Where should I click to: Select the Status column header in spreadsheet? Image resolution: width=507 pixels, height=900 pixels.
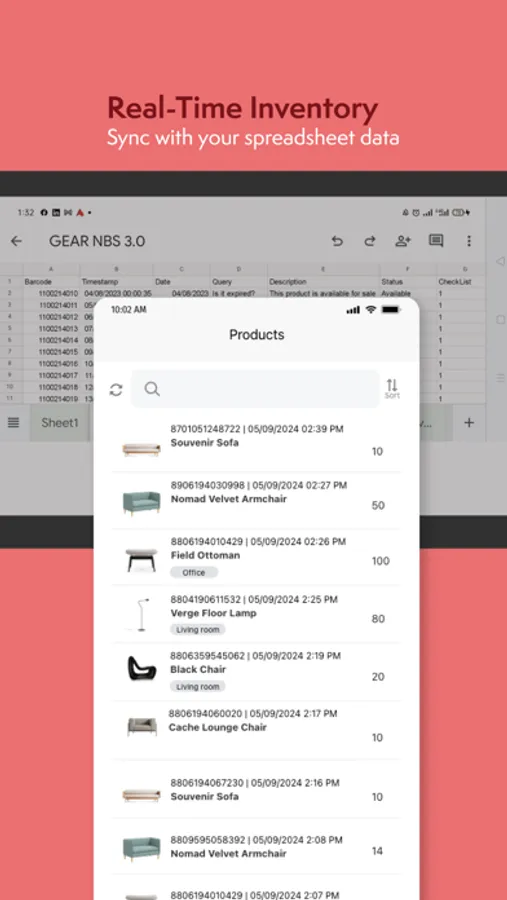[391, 282]
